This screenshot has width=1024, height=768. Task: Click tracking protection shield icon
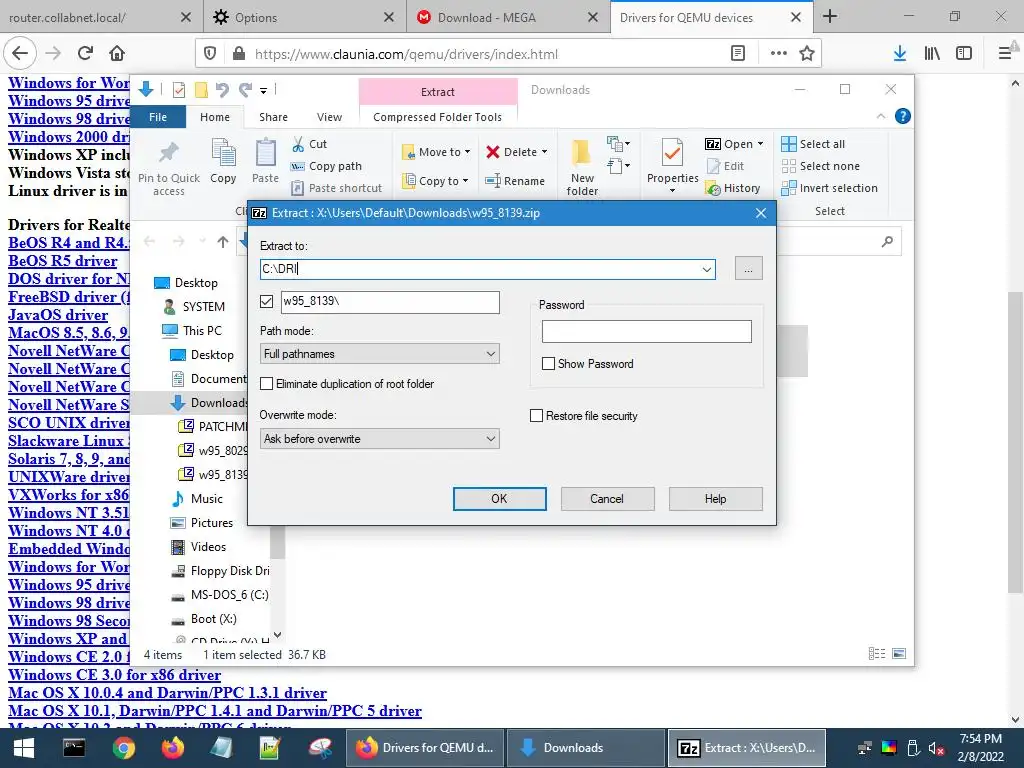tap(210, 54)
